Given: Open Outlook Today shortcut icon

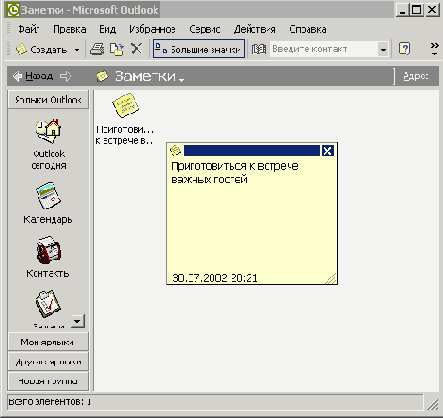Looking at the screenshot, I should (49, 131).
